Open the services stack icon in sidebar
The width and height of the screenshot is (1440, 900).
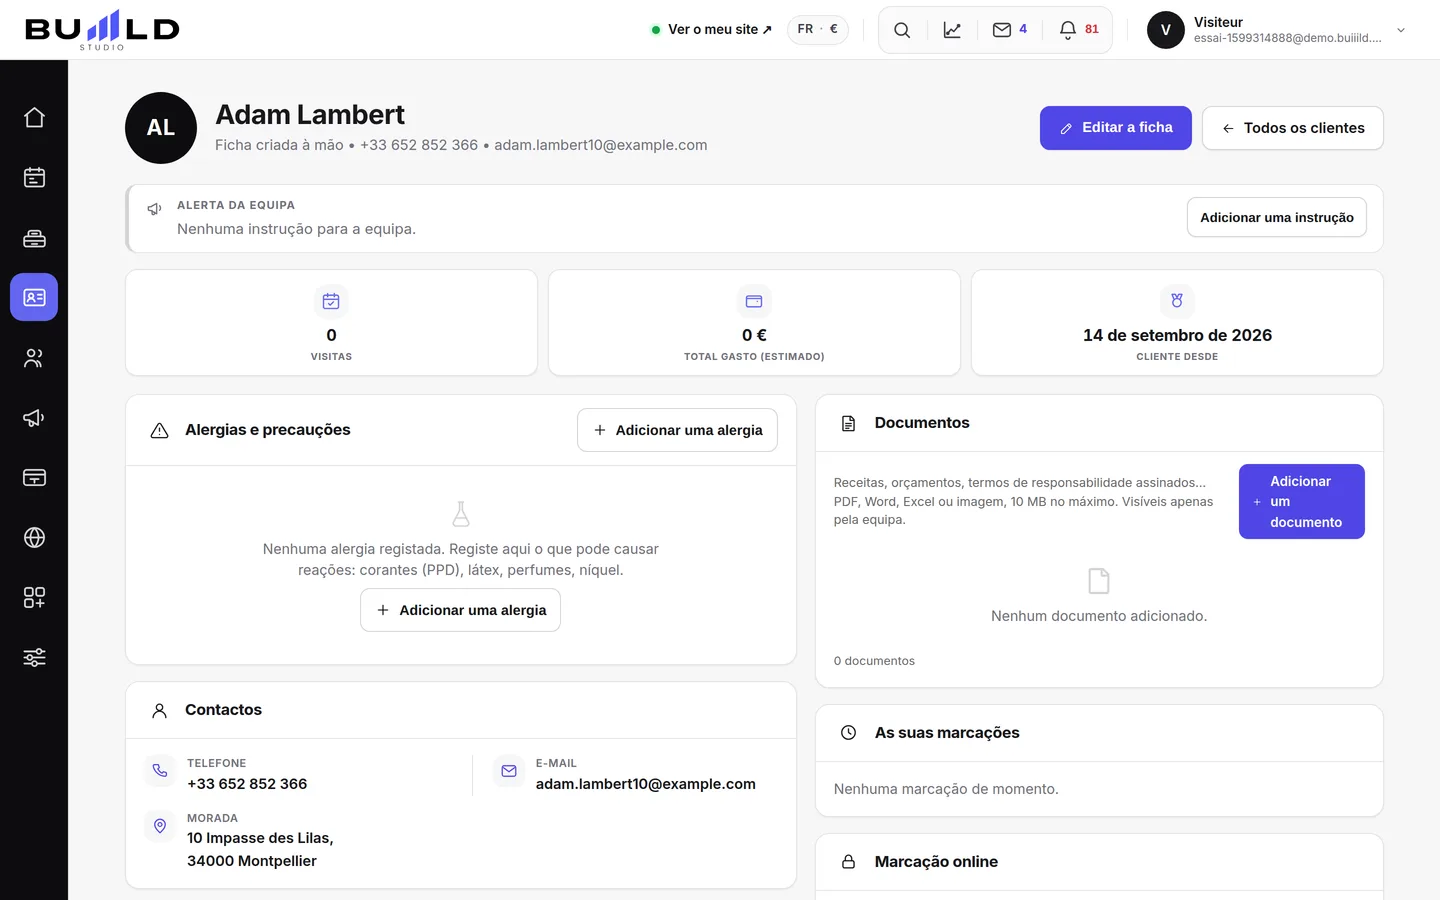point(34,238)
